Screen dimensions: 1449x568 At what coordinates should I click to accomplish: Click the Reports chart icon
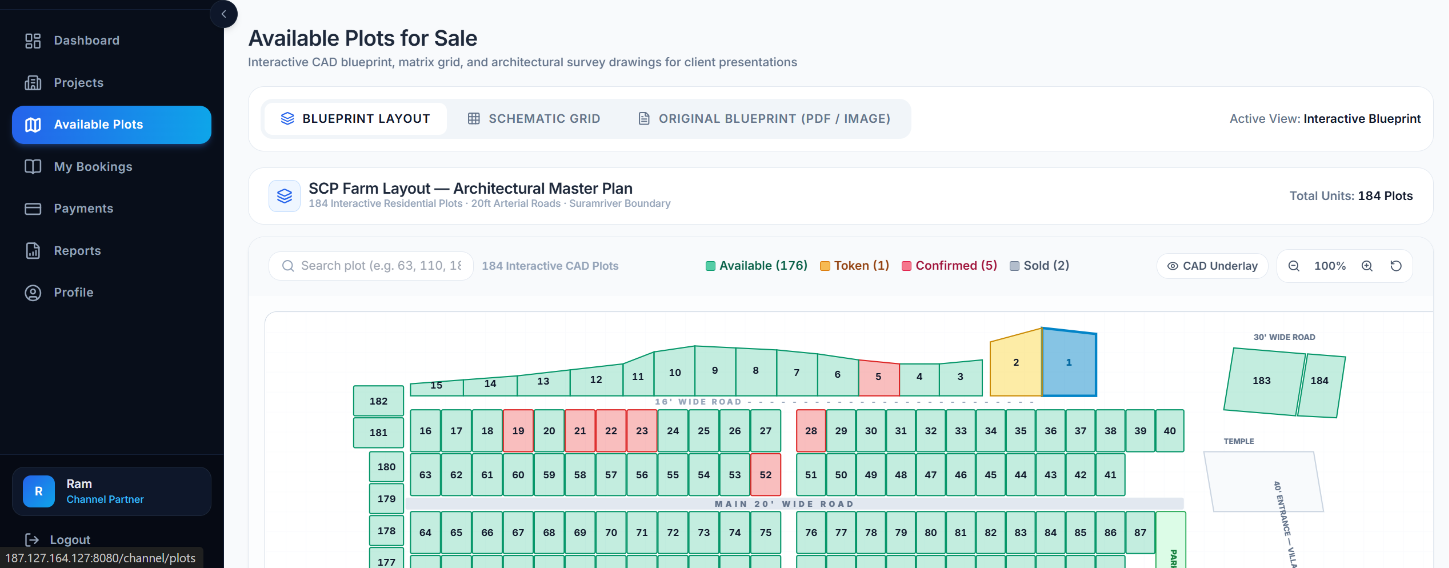click(33, 251)
